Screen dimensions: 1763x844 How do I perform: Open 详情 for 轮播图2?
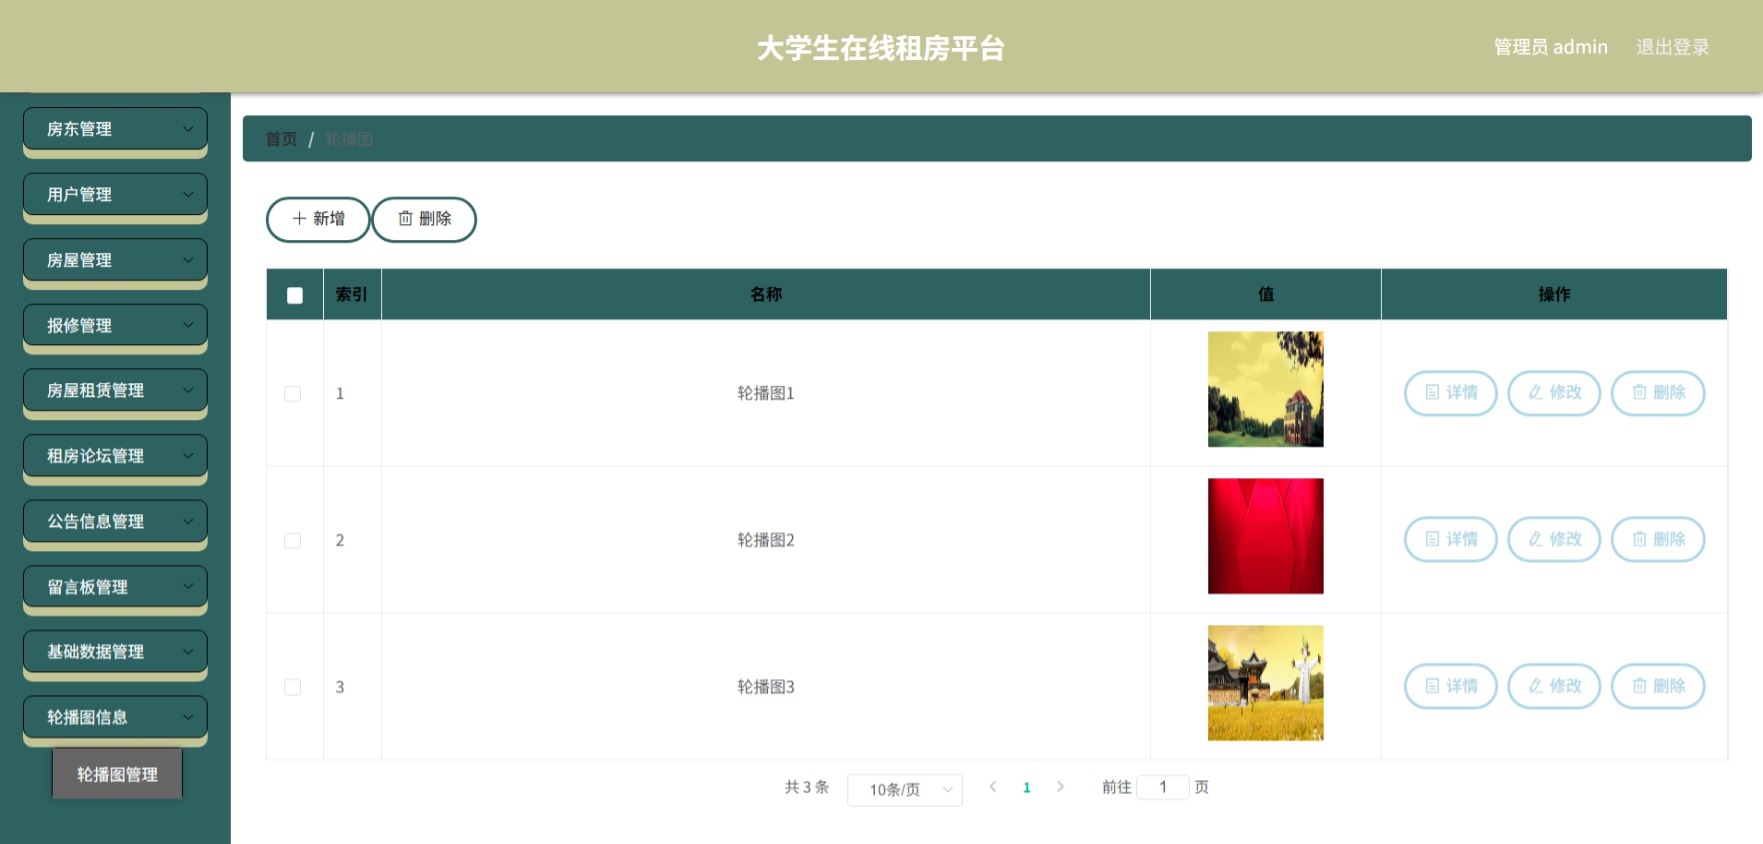[x=1451, y=540]
